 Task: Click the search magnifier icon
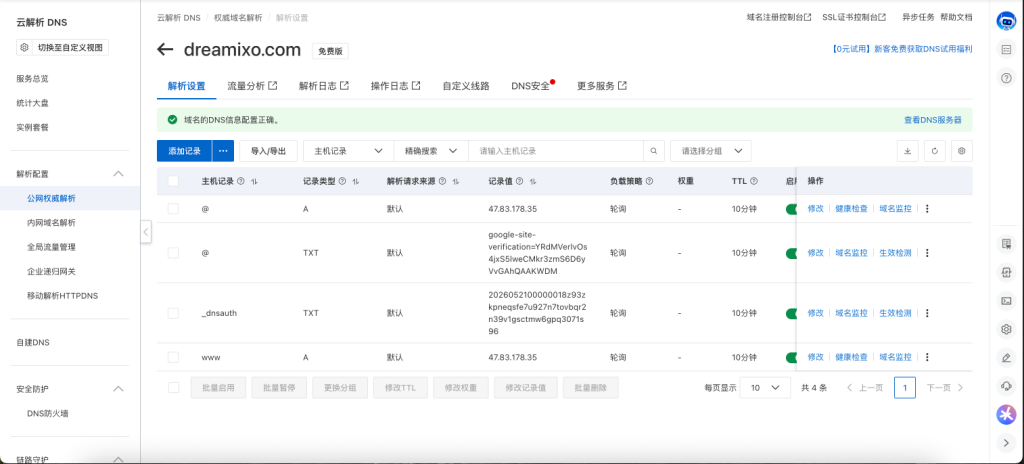coord(654,151)
